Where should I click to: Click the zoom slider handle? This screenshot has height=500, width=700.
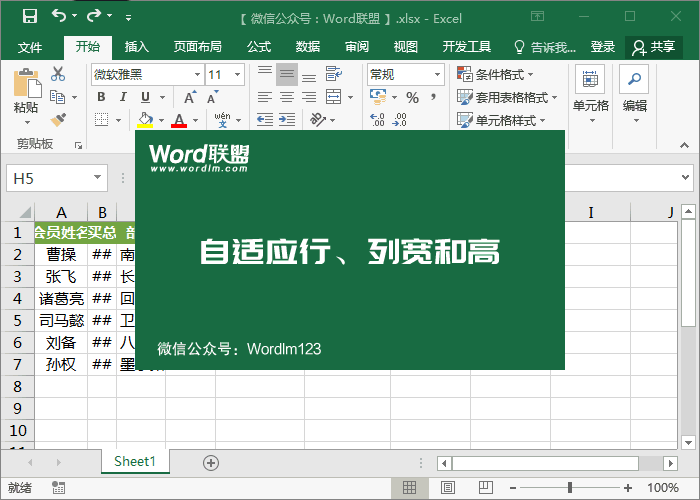569,488
